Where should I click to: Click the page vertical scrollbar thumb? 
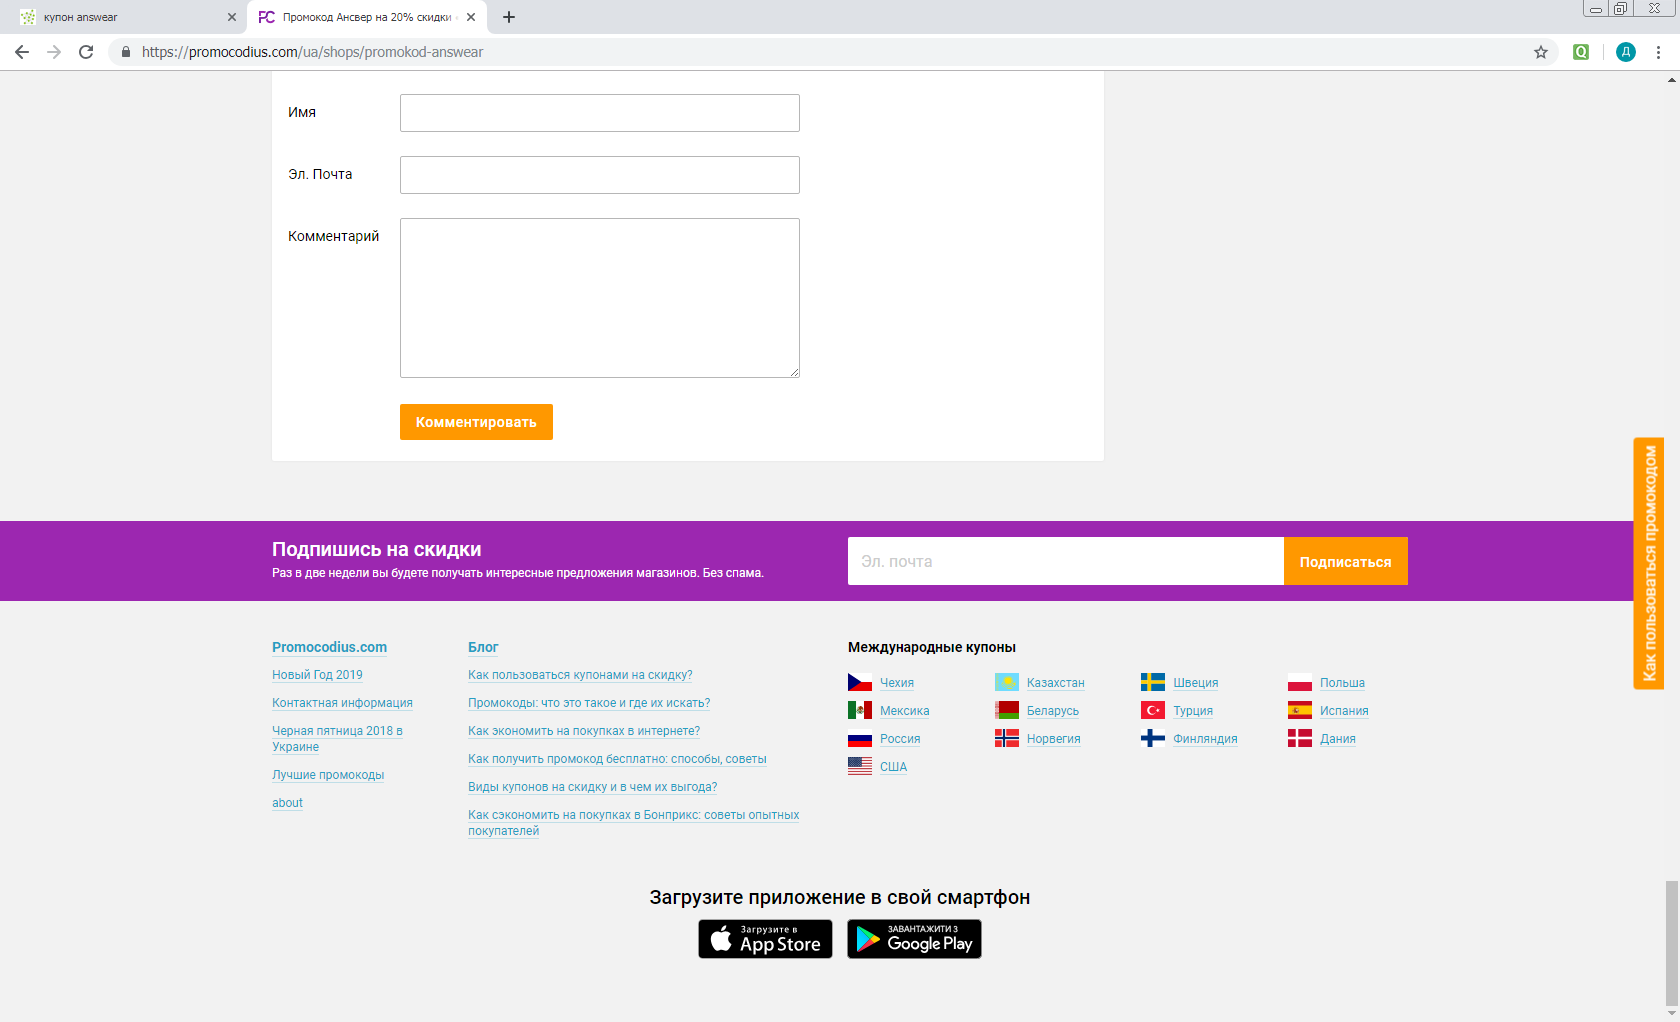click(x=1672, y=942)
